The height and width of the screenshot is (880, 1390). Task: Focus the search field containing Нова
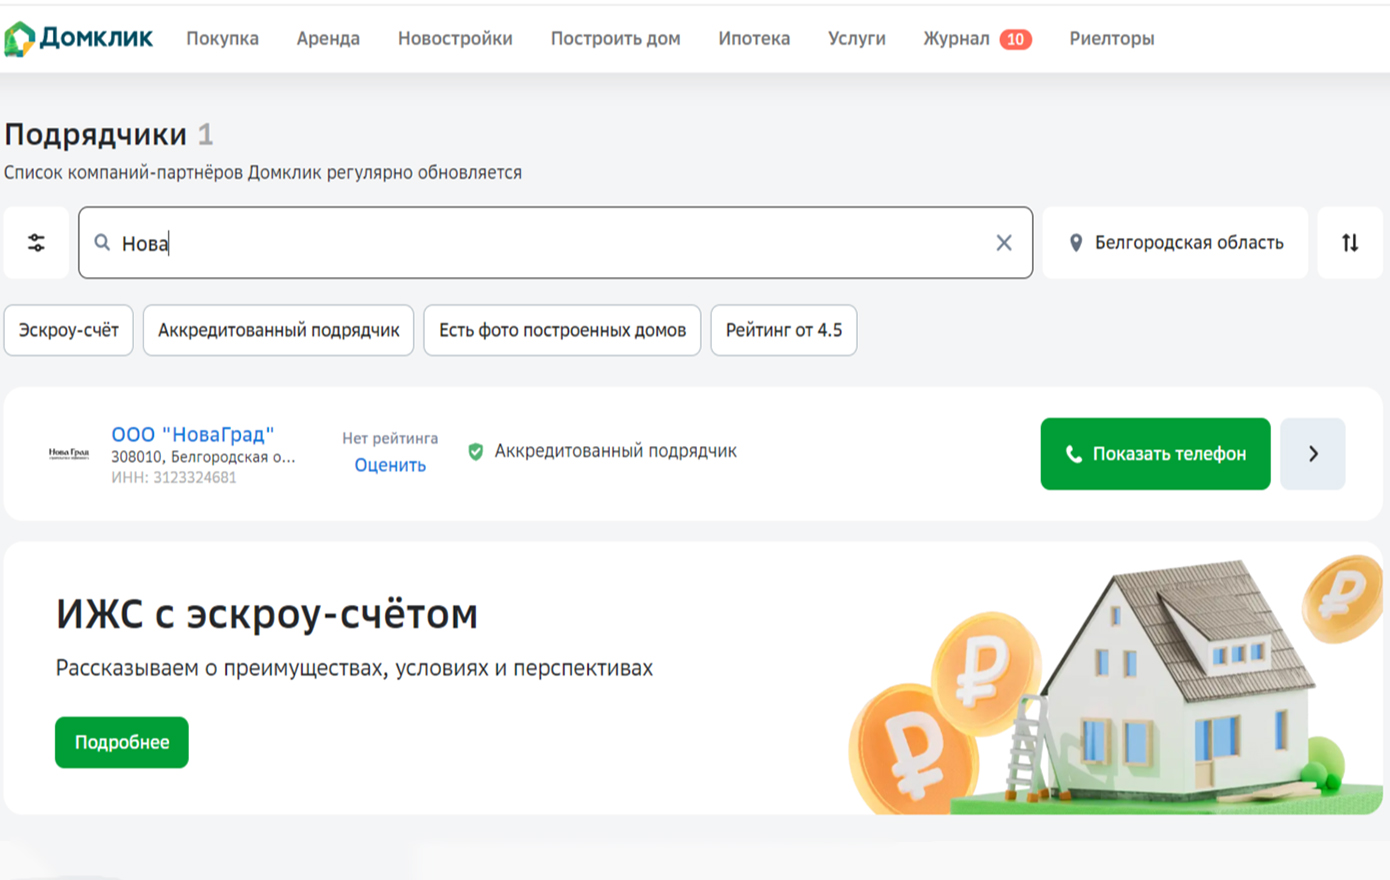pos(555,243)
